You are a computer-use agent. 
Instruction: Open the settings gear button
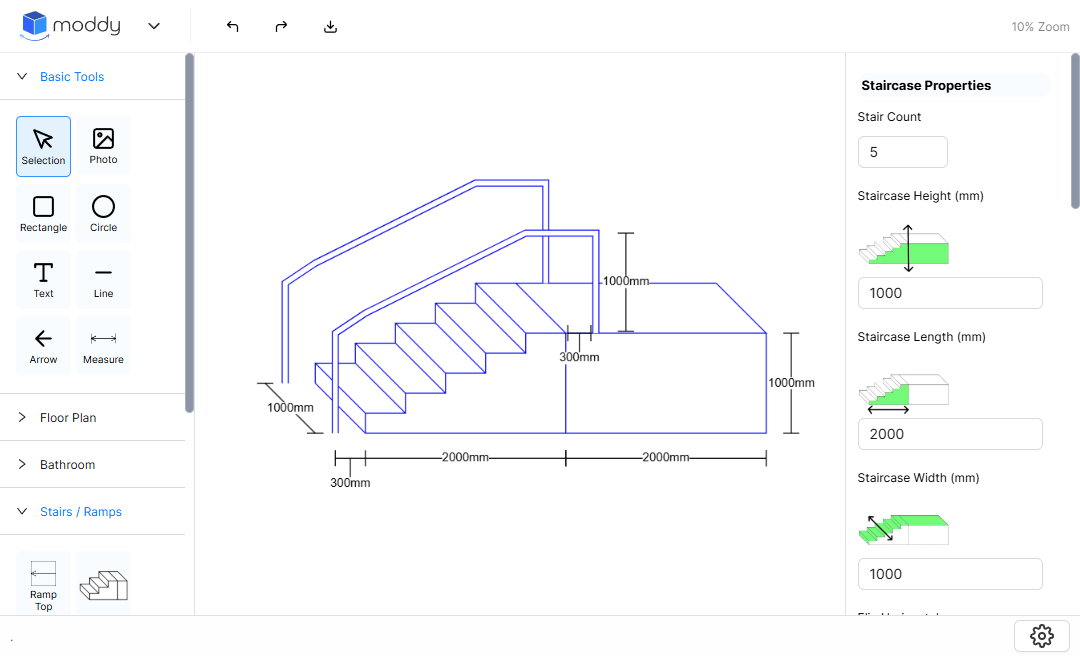click(1041, 635)
